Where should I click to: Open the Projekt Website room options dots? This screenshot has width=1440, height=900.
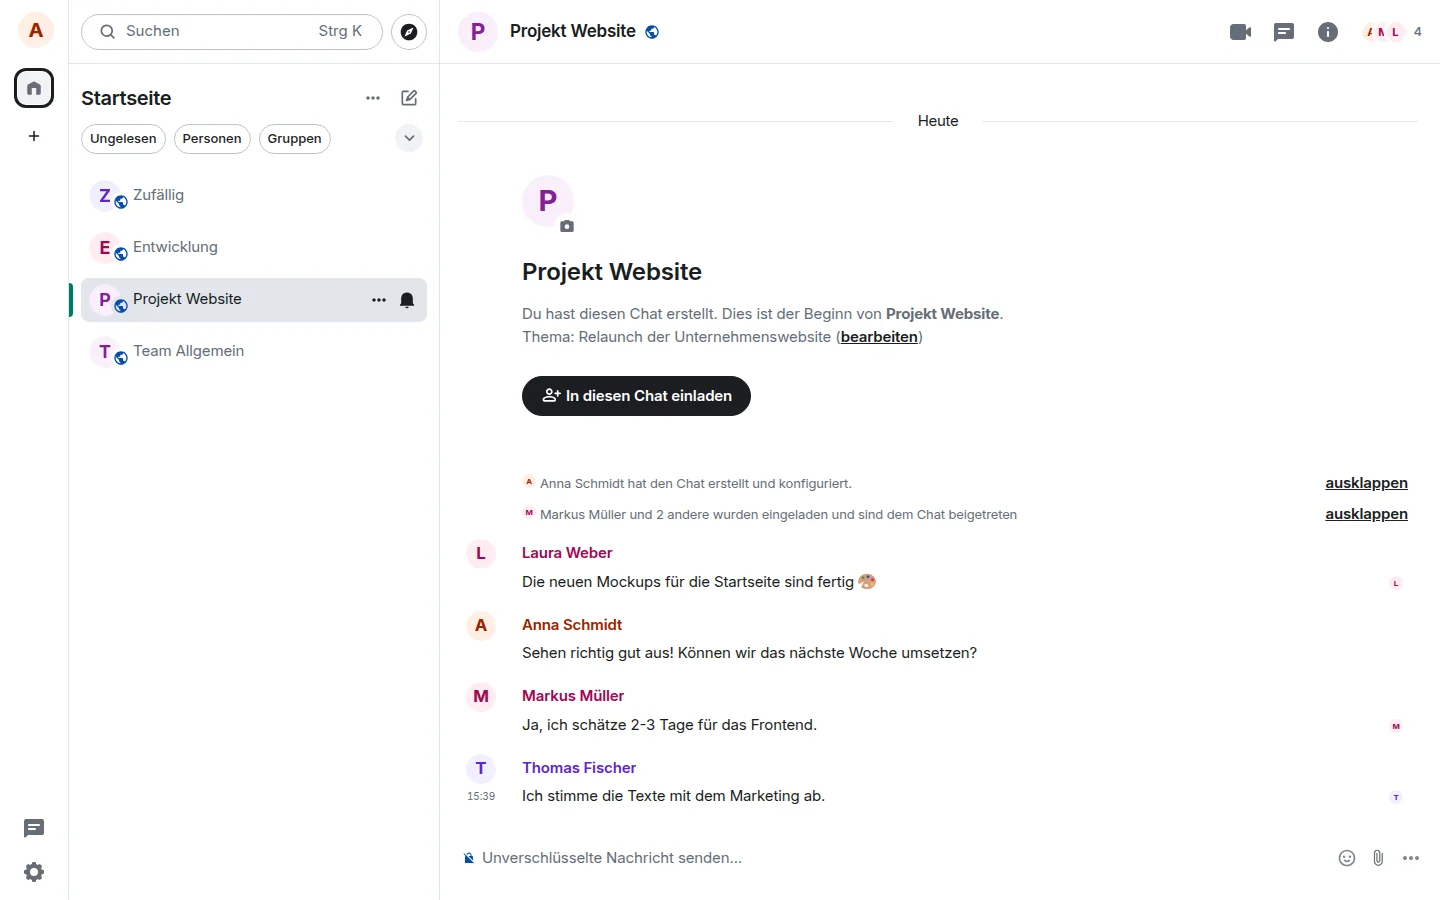(x=379, y=300)
